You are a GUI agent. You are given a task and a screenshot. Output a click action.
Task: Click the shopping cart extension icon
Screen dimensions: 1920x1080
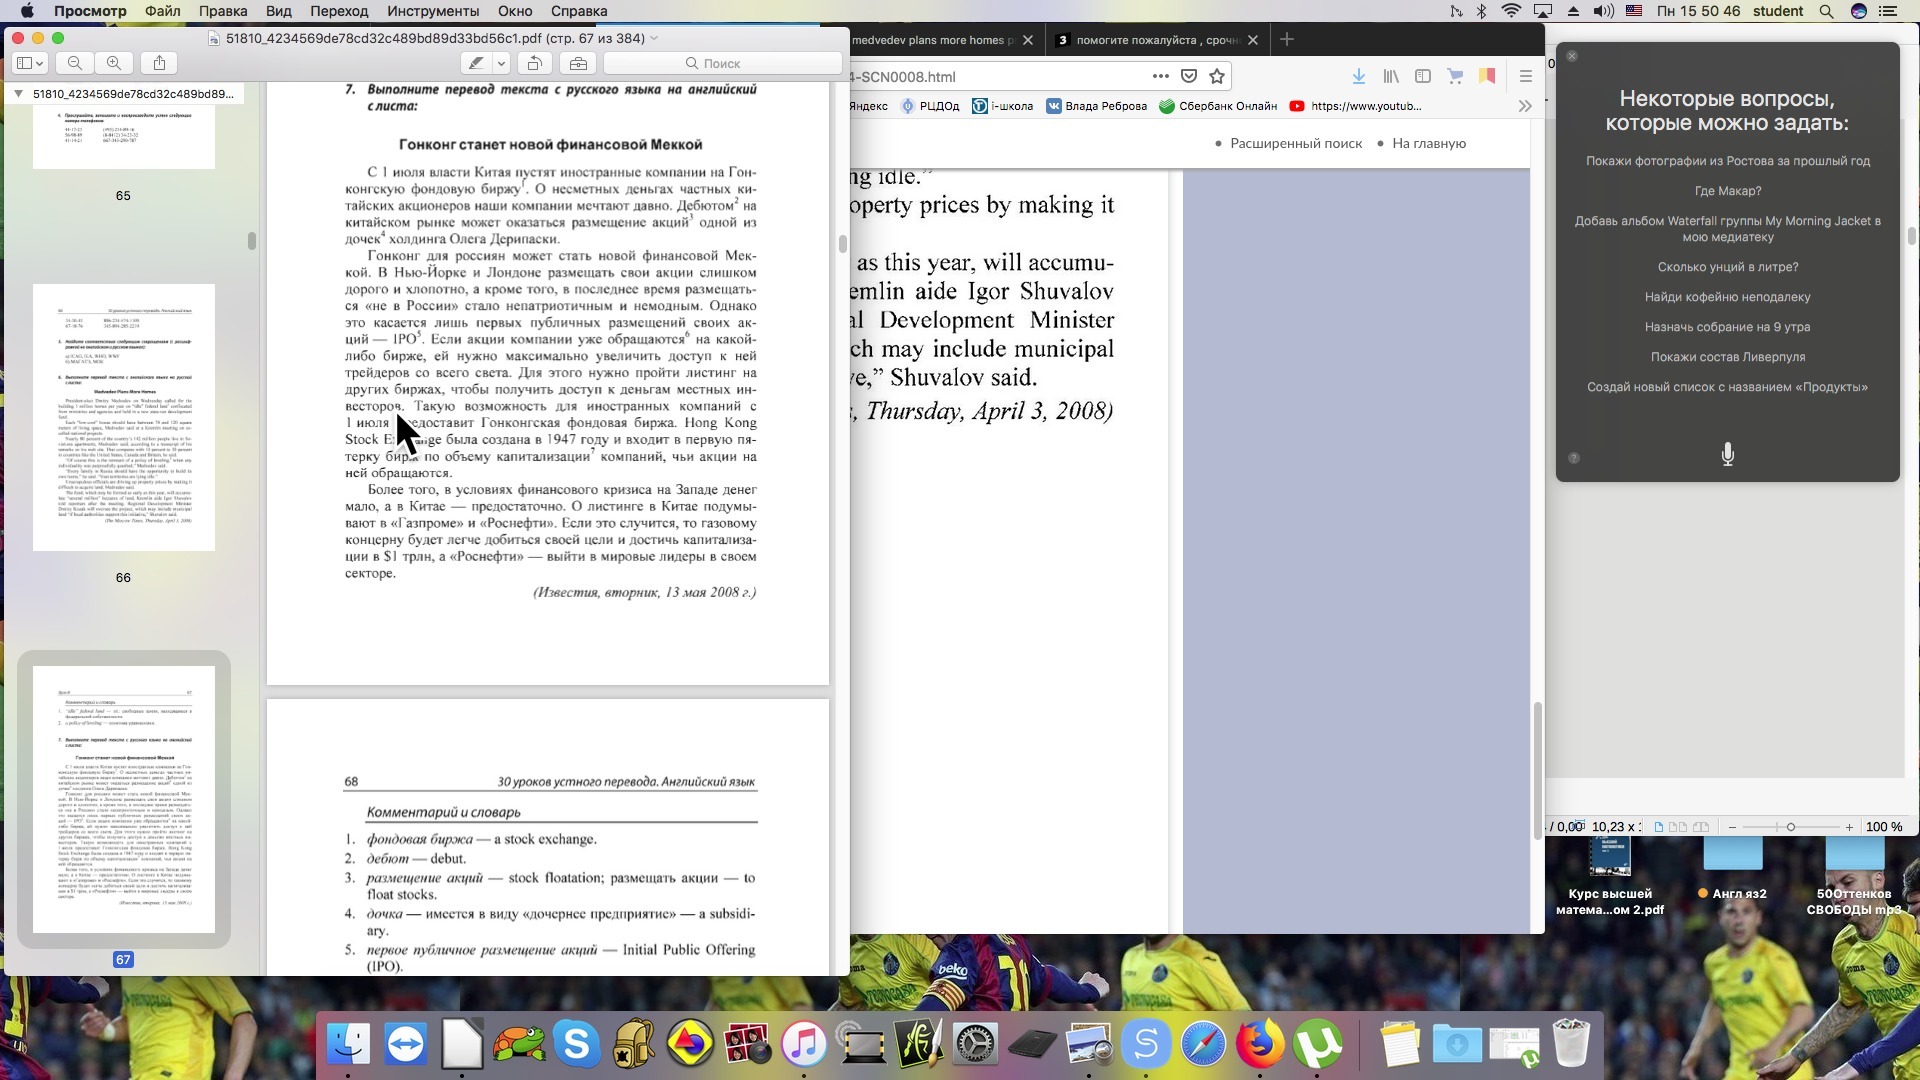pos(1455,76)
